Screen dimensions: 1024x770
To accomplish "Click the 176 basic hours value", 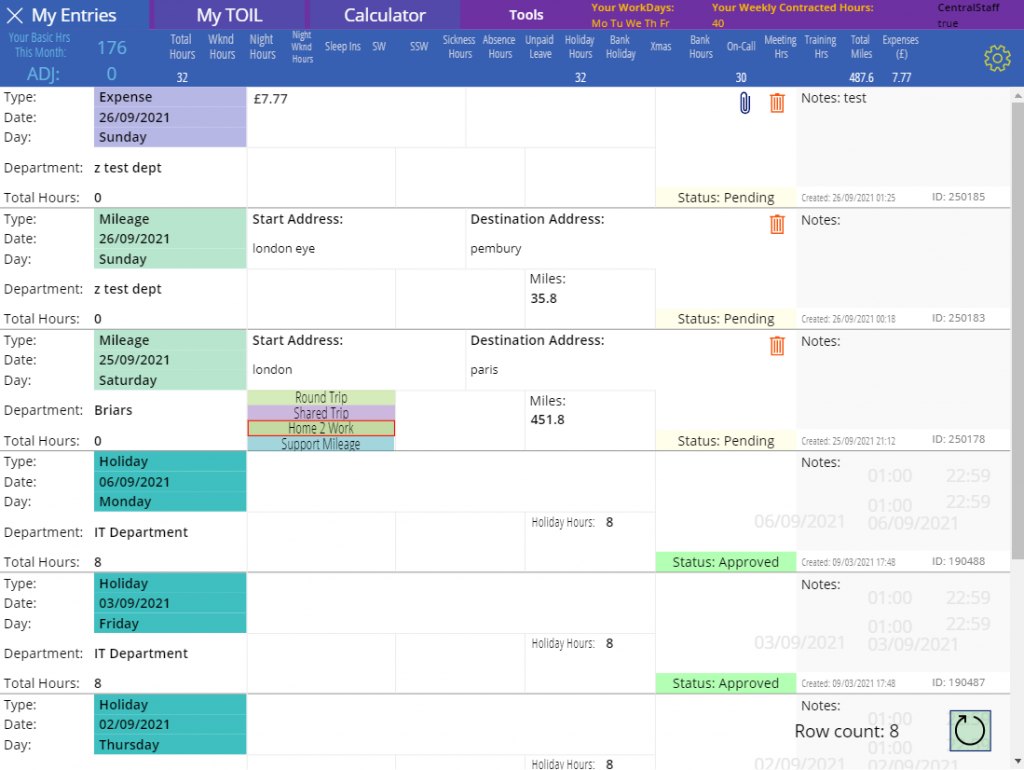I will coord(112,48).
